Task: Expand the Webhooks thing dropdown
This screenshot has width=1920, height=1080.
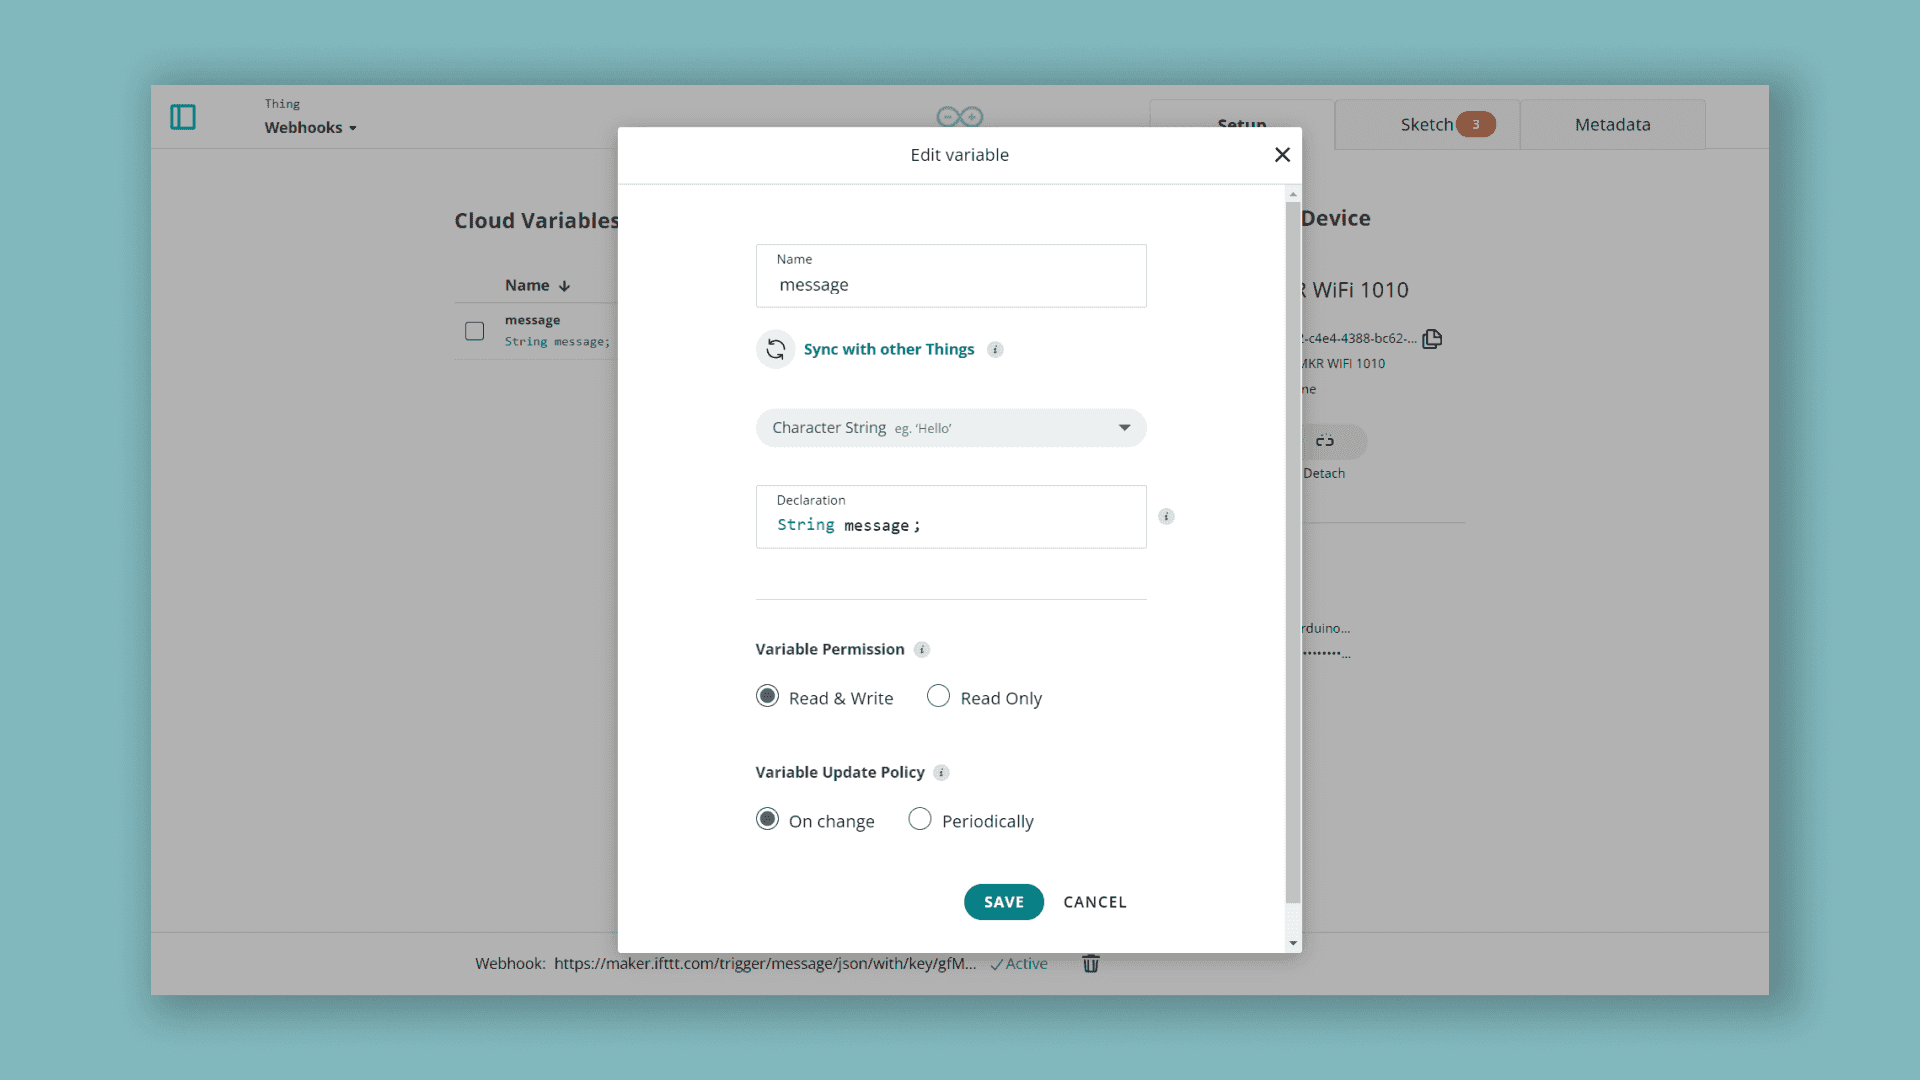Action: [311, 128]
